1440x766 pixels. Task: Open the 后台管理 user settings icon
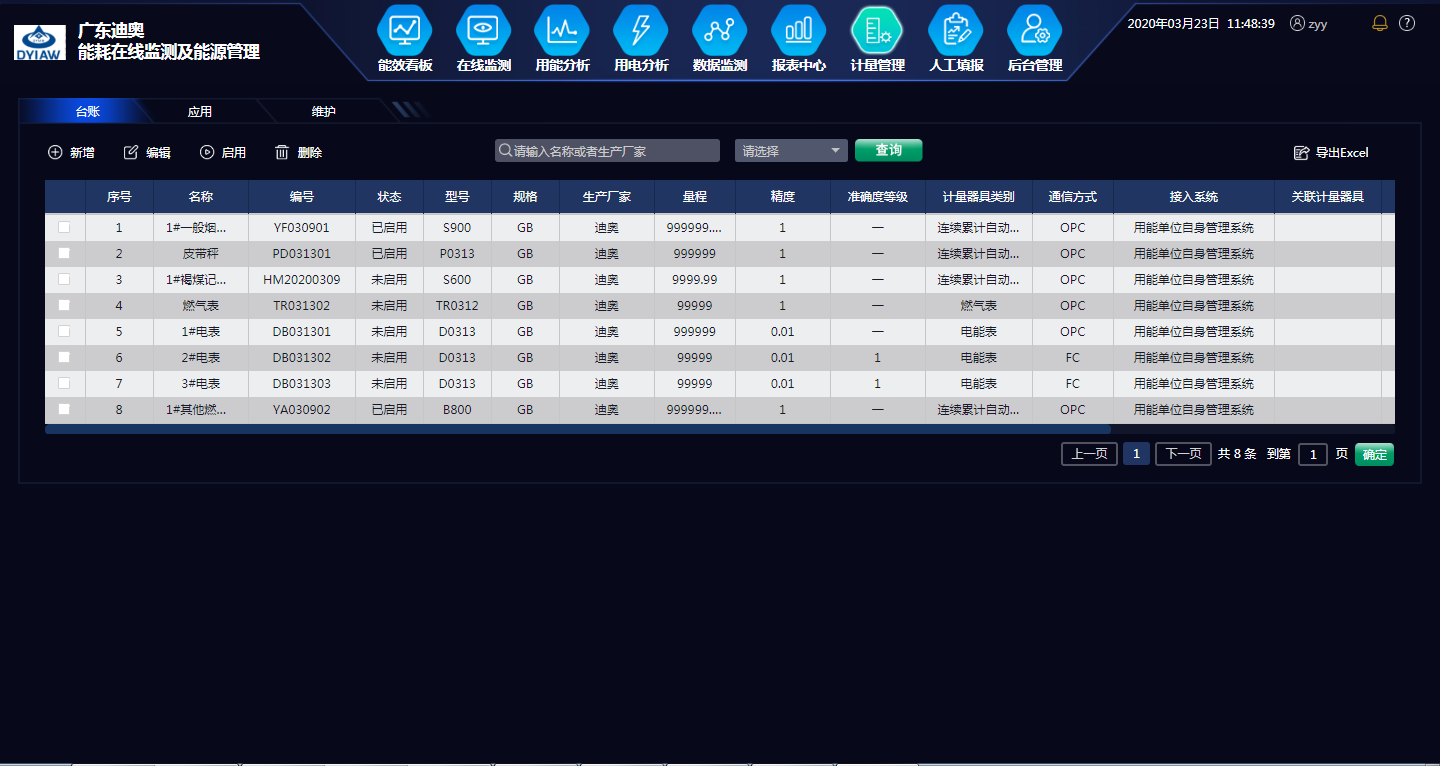pyautogui.click(x=1034, y=31)
